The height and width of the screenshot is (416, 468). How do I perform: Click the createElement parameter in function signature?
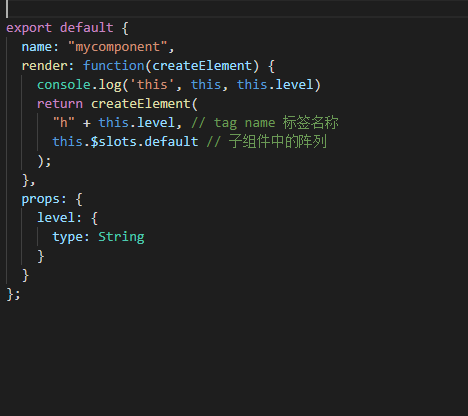click(202, 65)
